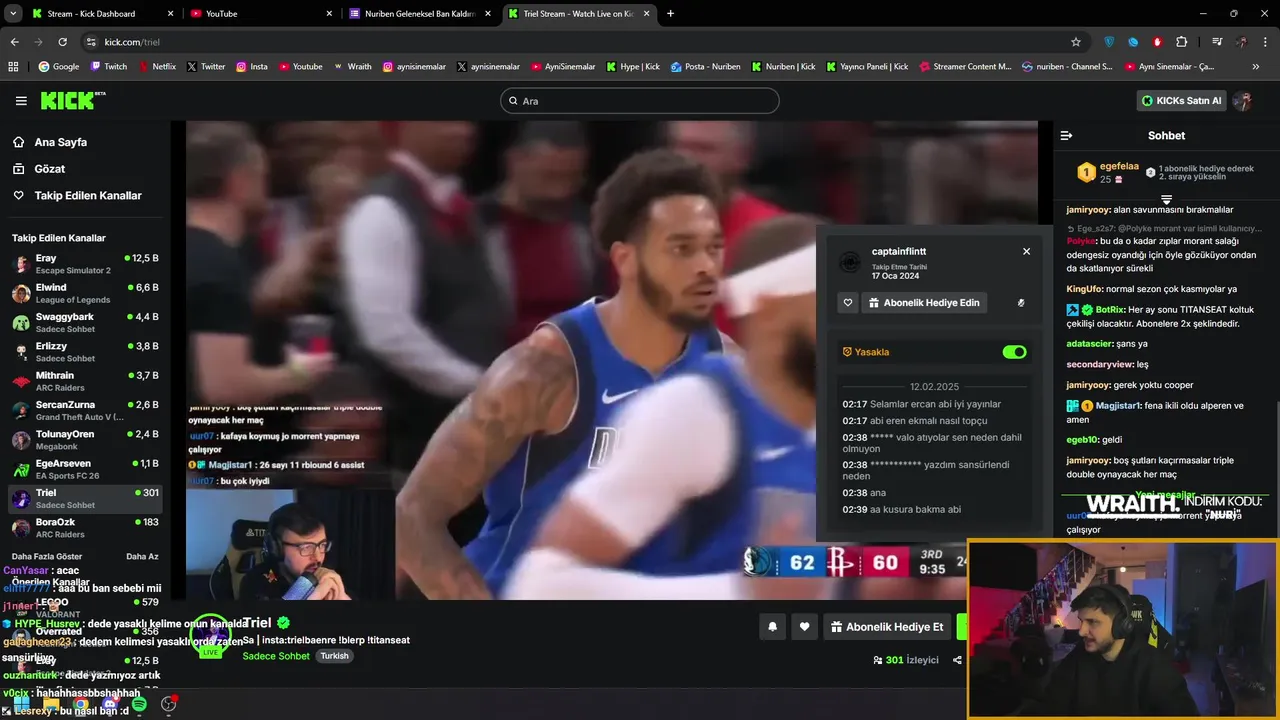Close the captainflintt user card

1026,251
